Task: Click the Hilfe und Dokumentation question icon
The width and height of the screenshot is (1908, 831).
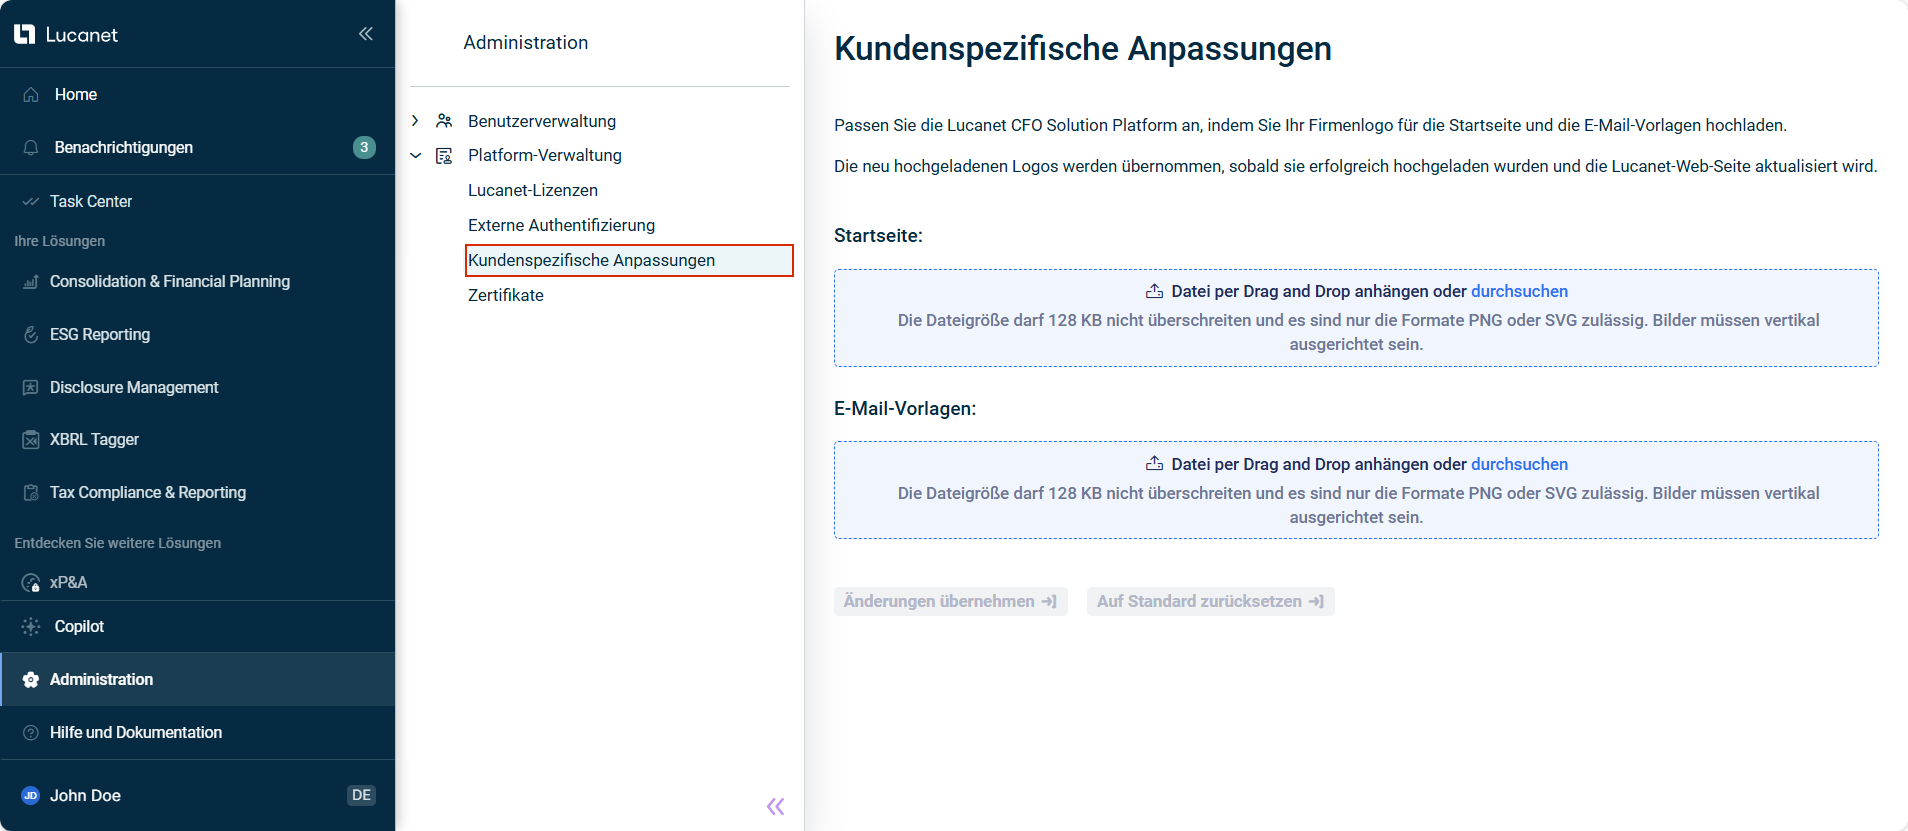Action: tap(31, 732)
